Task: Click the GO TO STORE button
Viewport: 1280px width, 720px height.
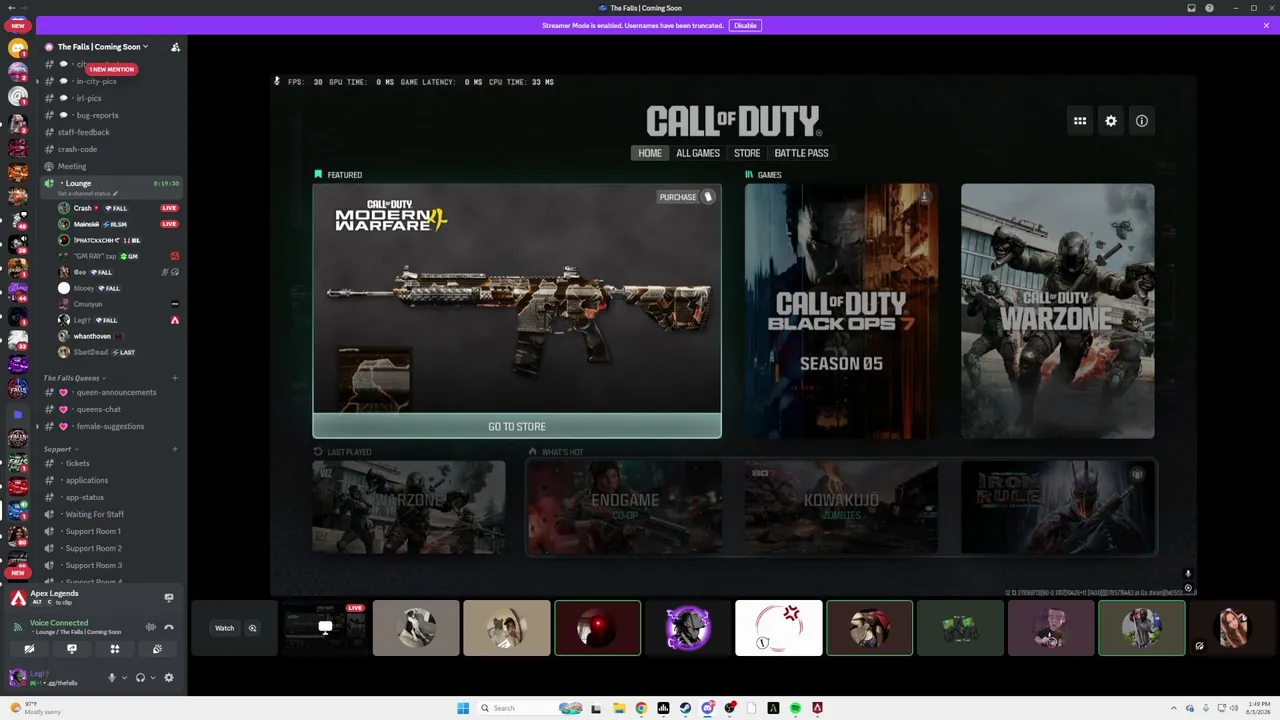Action: pyautogui.click(x=517, y=427)
